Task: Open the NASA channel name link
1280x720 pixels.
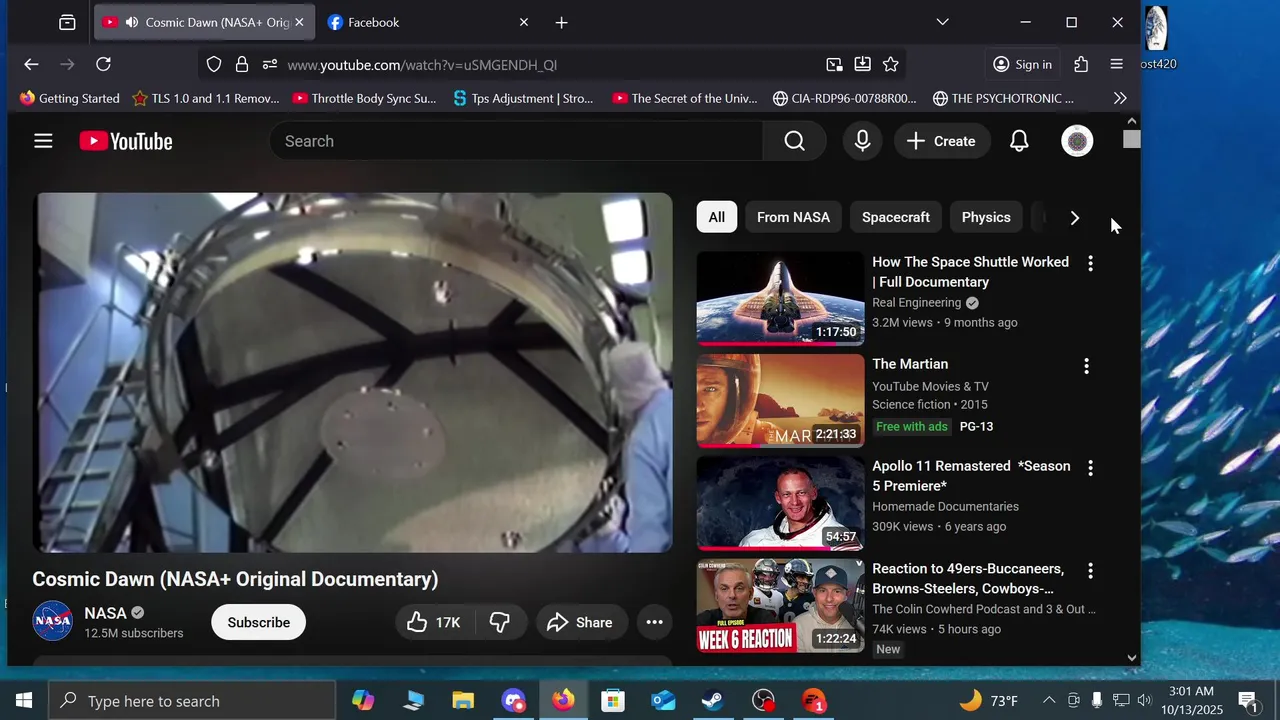Action: pos(105,613)
